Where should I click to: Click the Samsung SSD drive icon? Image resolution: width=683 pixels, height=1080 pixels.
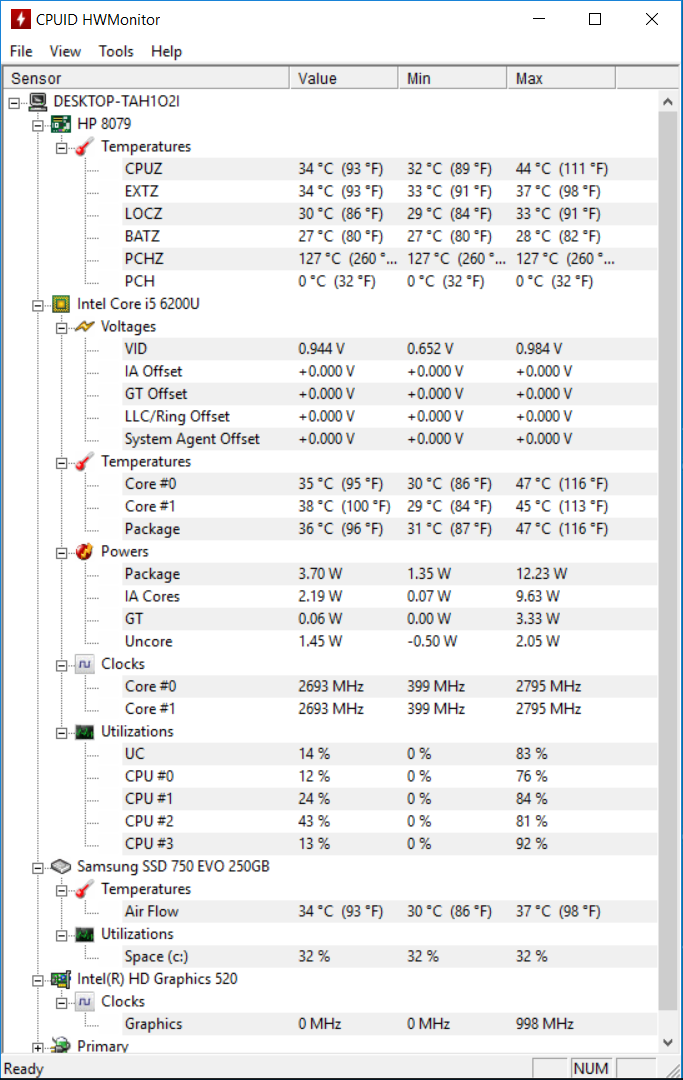point(61,866)
